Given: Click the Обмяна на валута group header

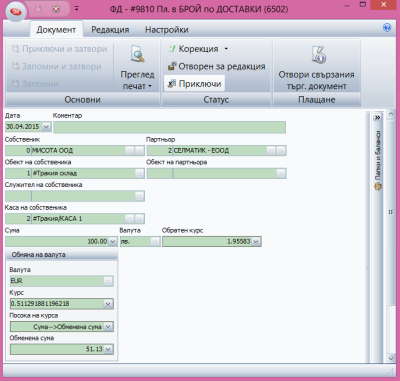Looking at the screenshot, I should (x=62, y=255).
